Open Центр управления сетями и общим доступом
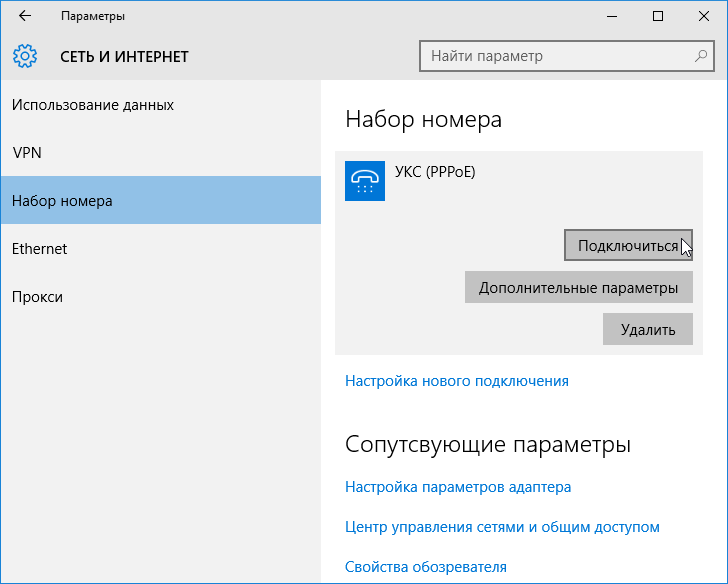The image size is (728, 584). (502, 527)
